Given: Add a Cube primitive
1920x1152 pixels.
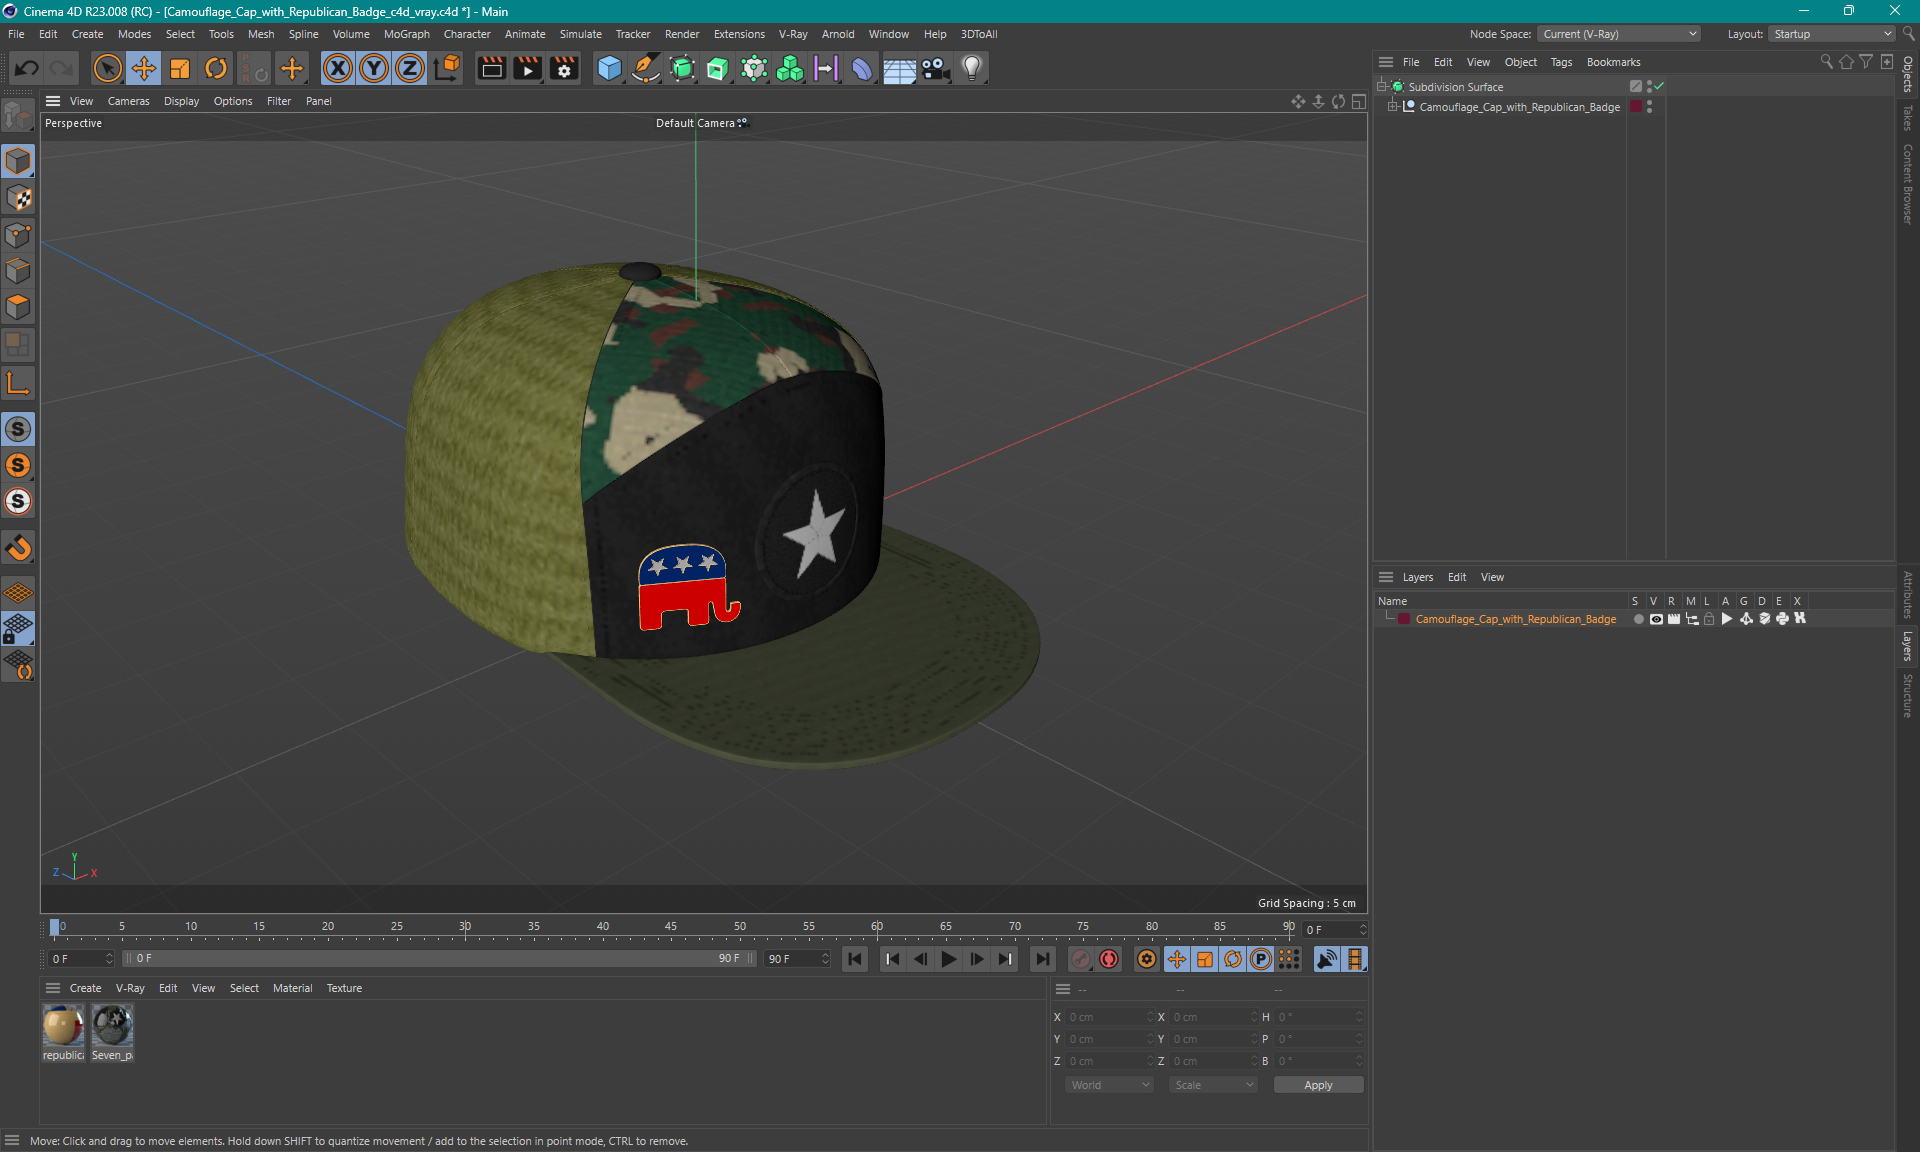Looking at the screenshot, I should (609, 68).
